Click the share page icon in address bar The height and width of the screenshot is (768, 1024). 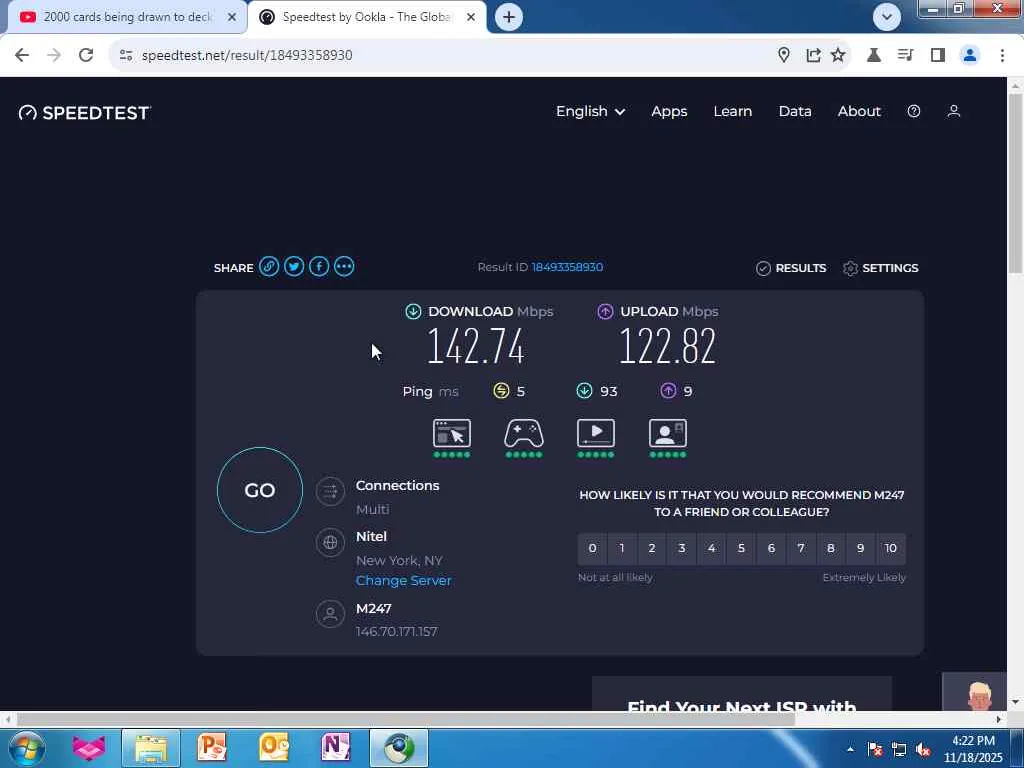tap(813, 55)
